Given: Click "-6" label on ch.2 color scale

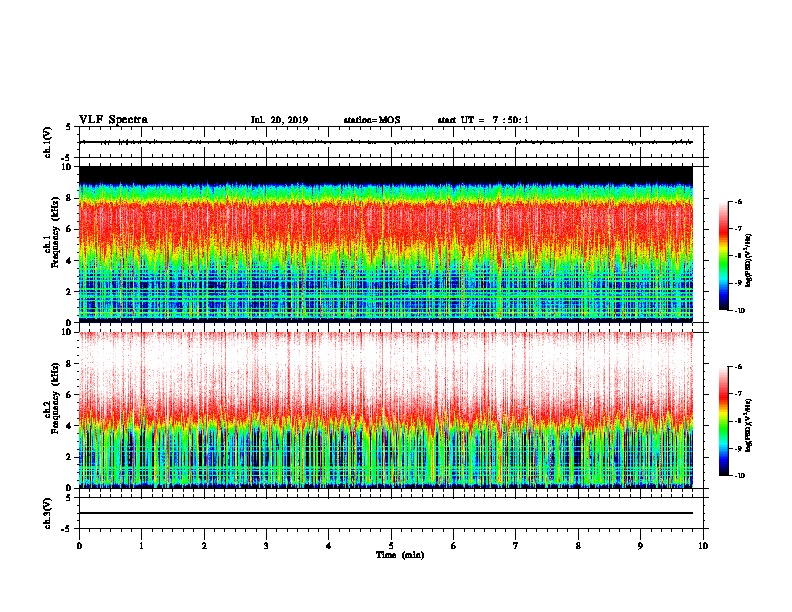Looking at the screenshot, I should click(x=738, y=367).
